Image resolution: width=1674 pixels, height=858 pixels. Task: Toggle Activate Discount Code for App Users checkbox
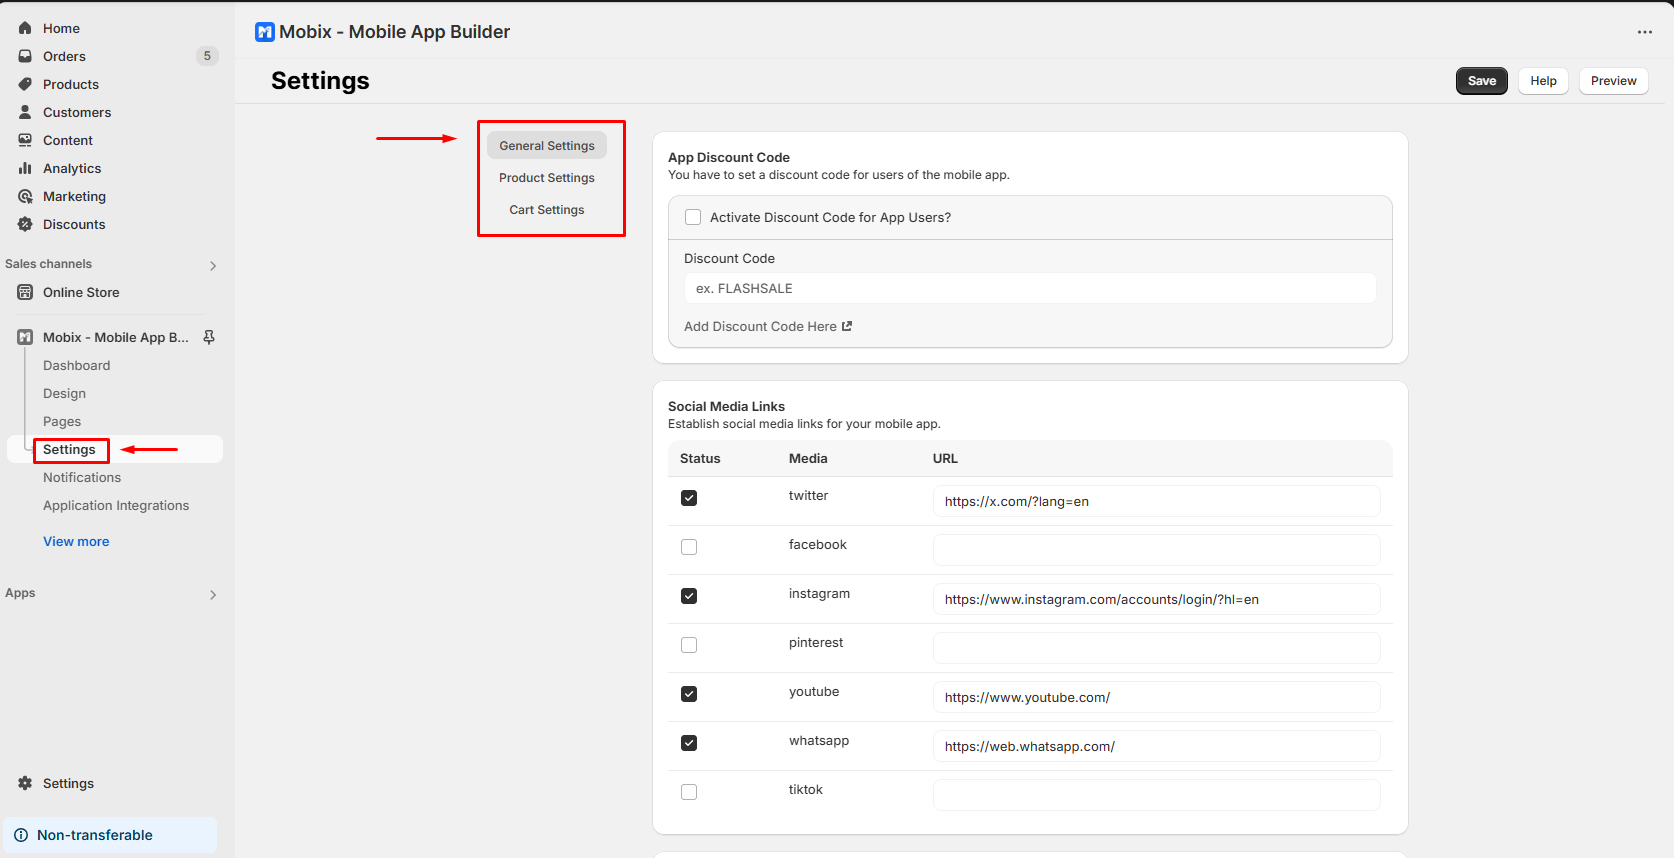pyautogui.click(x=693, y=217)
